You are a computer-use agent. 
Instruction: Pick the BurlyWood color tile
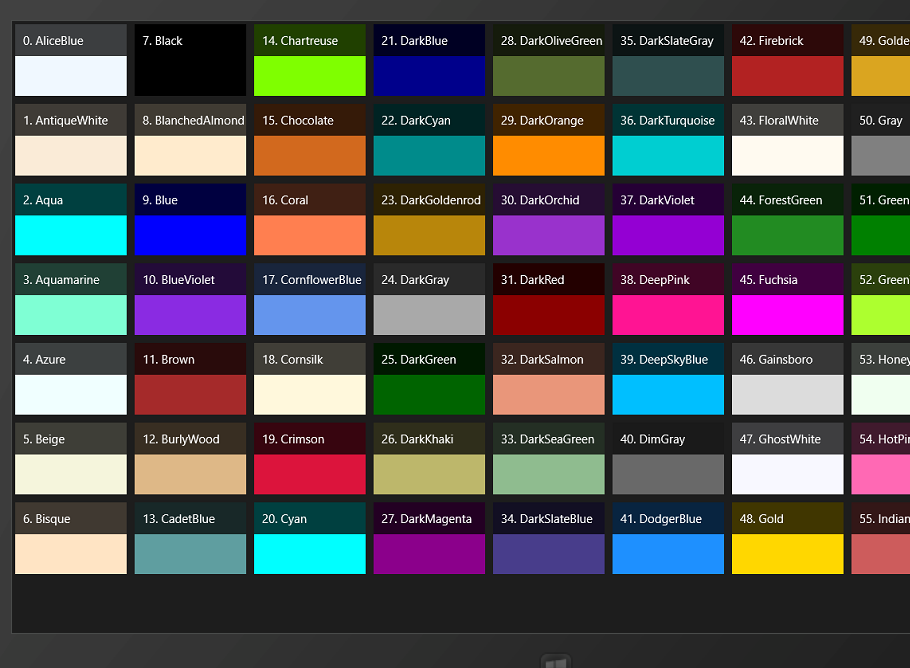(x=190, y=458)
